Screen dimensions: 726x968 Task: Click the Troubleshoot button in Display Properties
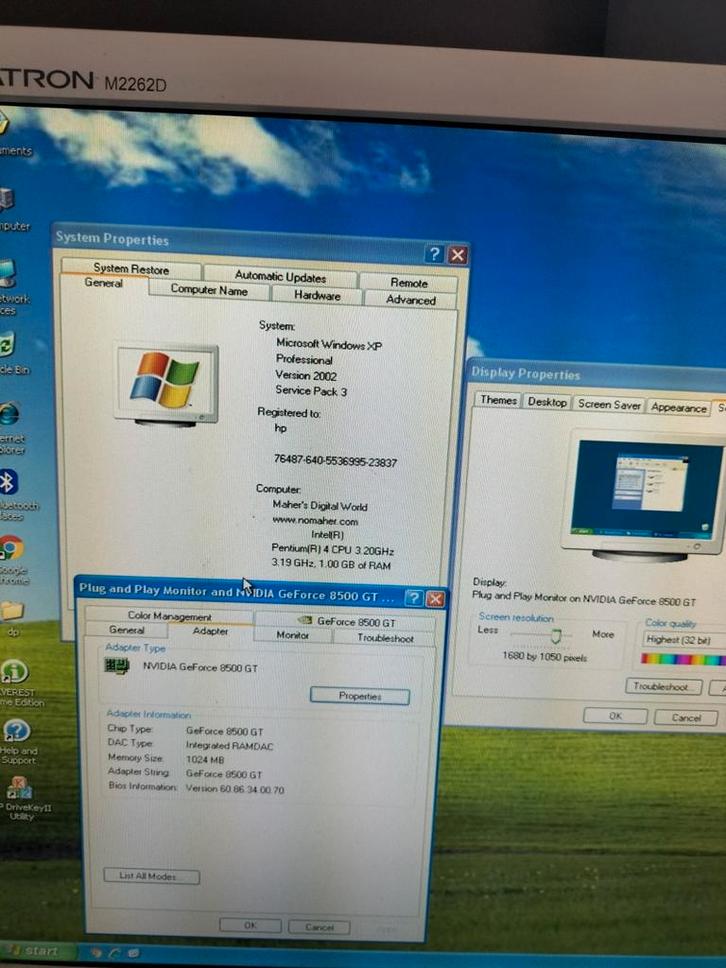(663, 687)
